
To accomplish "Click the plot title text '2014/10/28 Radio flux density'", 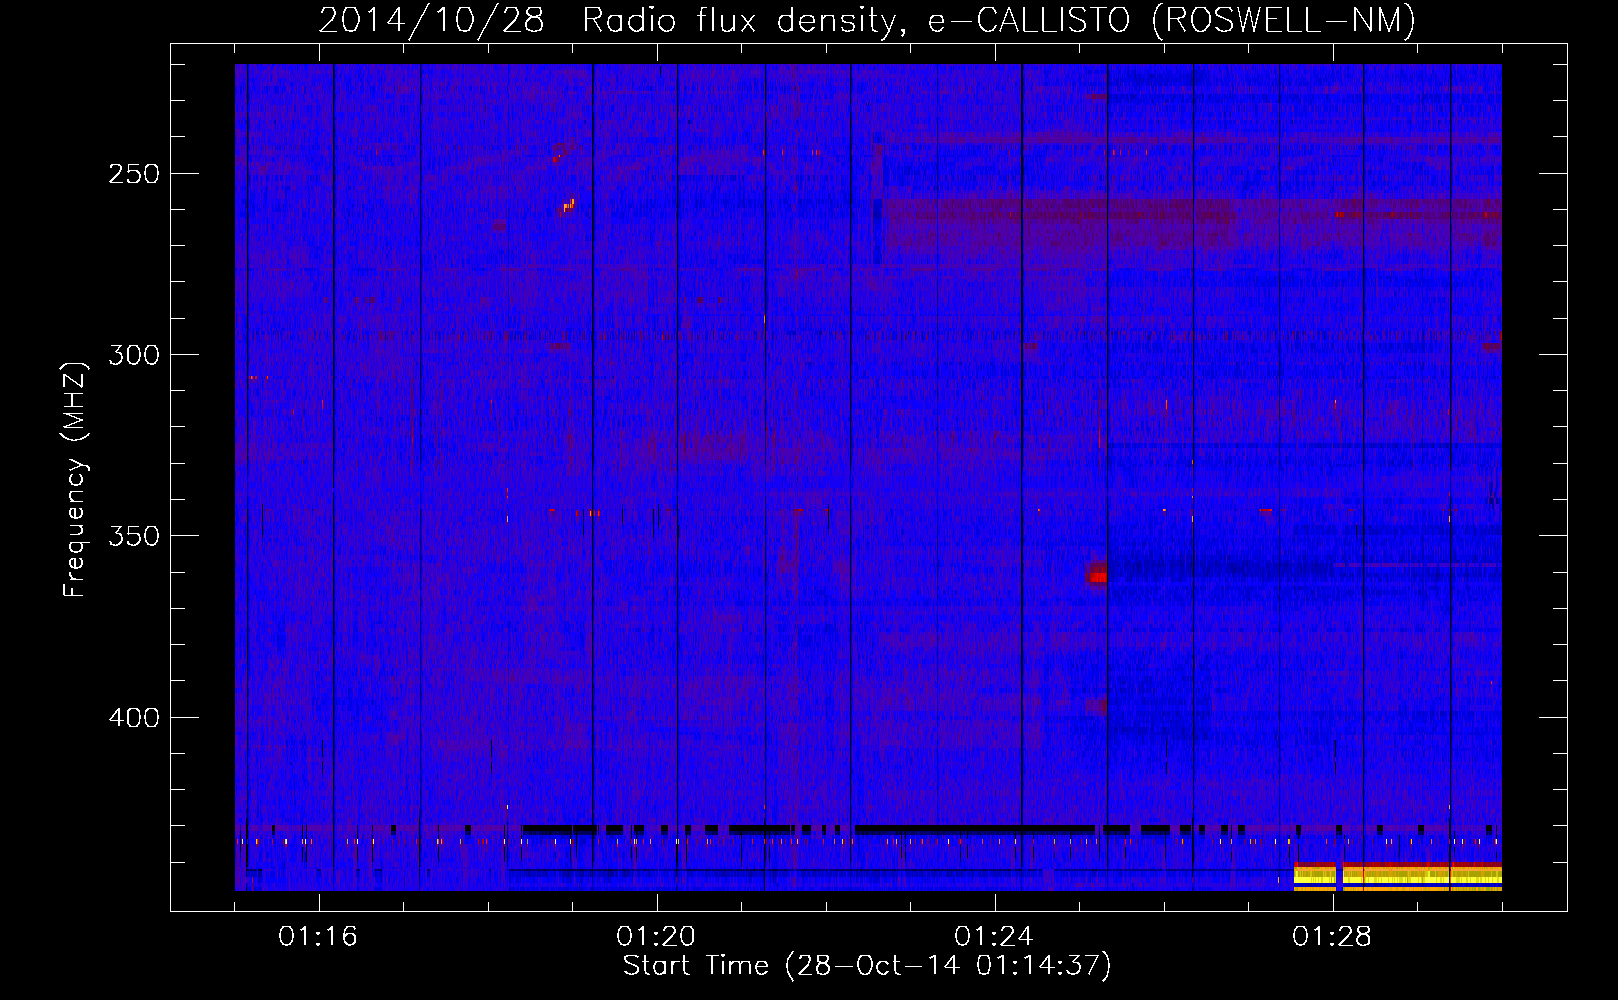I will coord(608,21).
